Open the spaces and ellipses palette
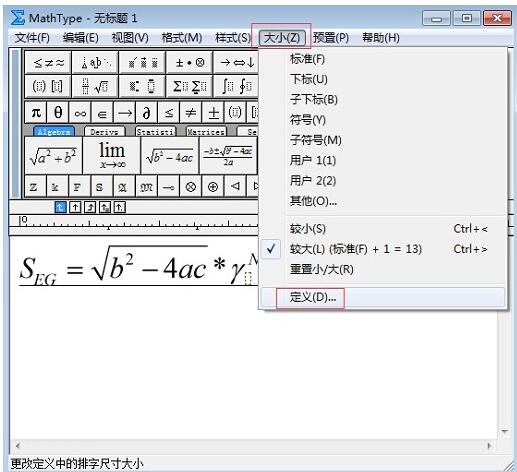The image size is (517, 472). (x=95, y=62)
